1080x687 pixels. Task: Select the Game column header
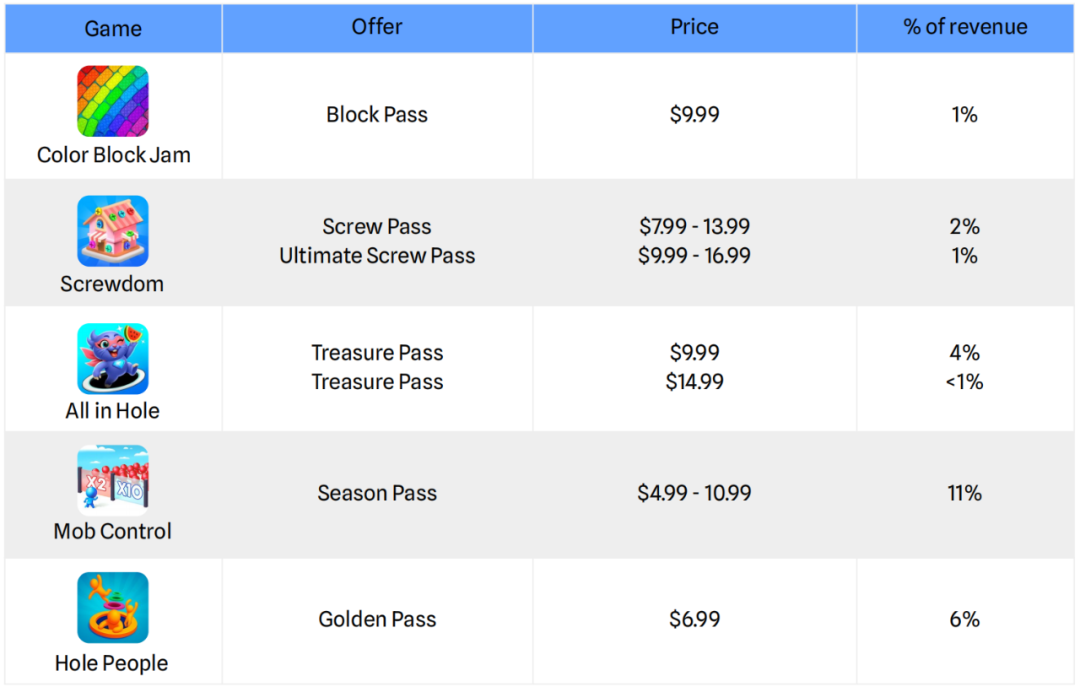[x=113, y=28]
